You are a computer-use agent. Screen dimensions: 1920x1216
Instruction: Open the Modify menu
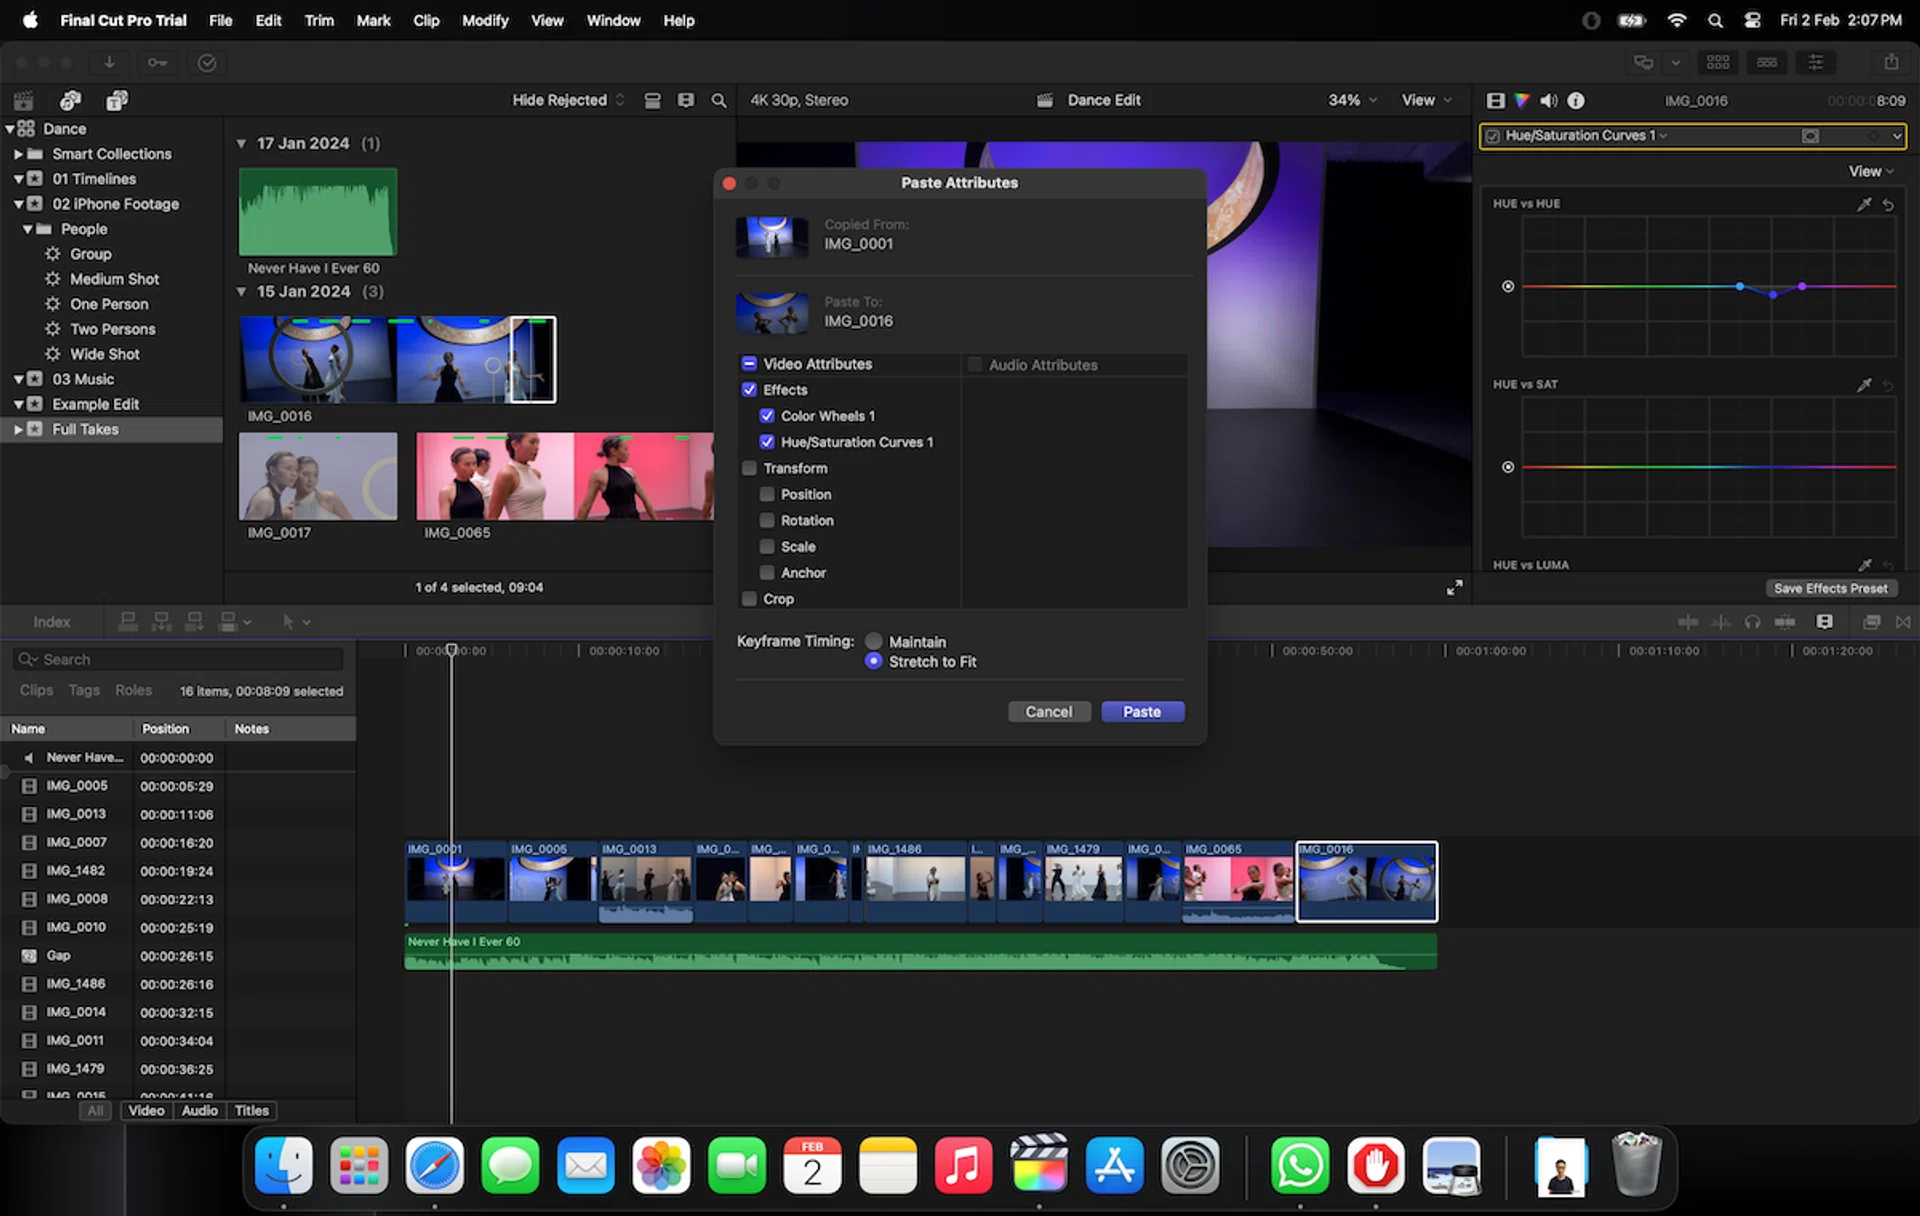(x=485, y=20)
